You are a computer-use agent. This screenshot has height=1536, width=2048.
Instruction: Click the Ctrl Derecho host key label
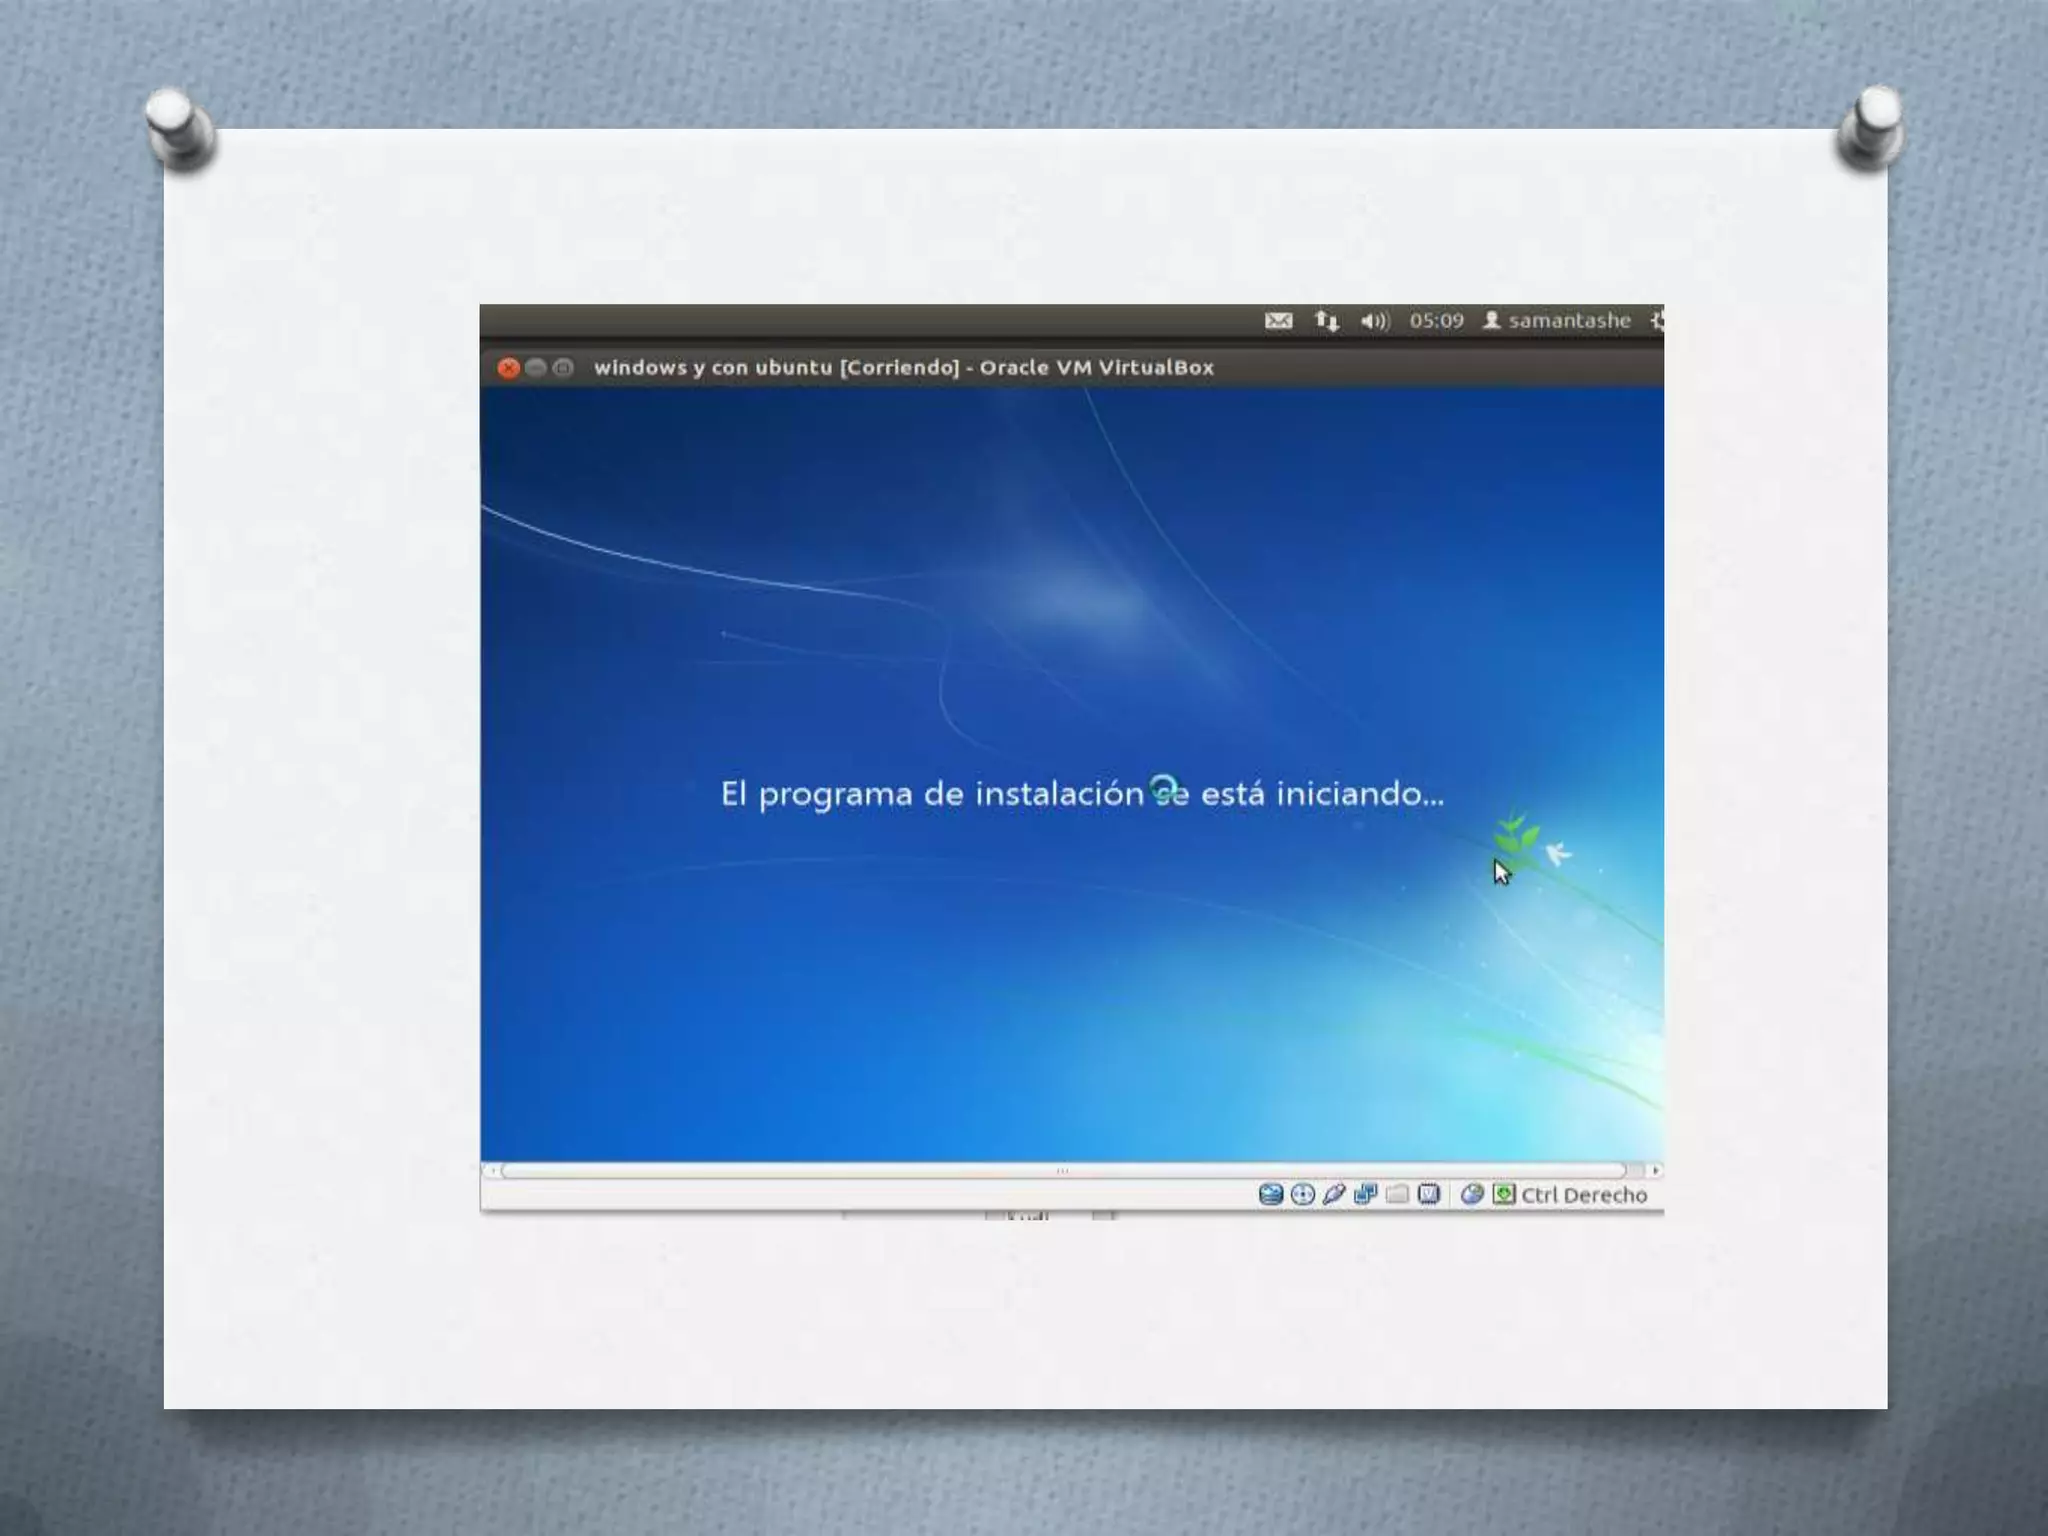pyautogui.click(x=1584, y=1195)
